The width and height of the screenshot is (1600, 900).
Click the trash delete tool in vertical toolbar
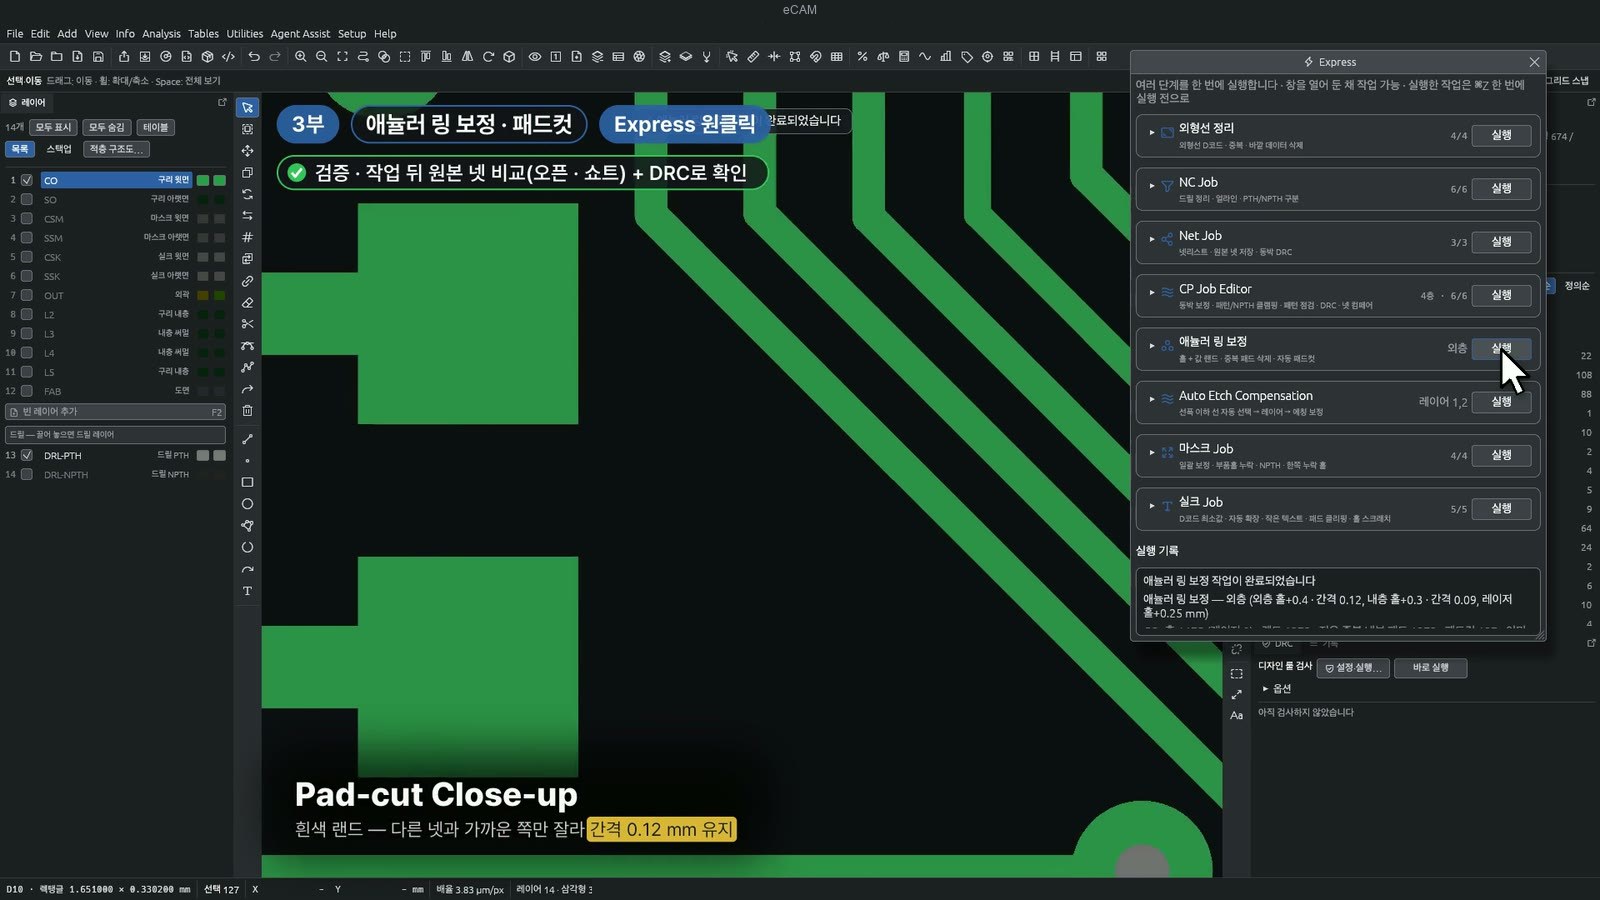247,411
